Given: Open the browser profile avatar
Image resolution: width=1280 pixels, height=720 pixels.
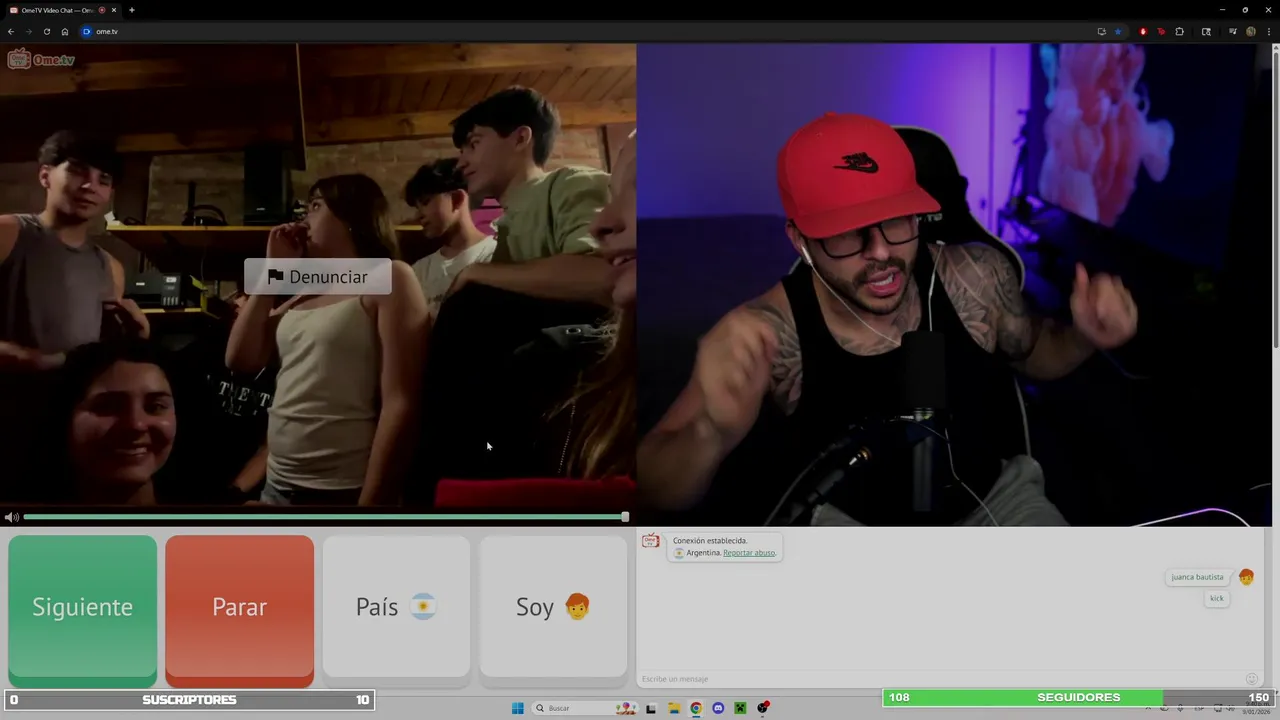Looking at the screenshot, I should click(x=1251, y=31).
